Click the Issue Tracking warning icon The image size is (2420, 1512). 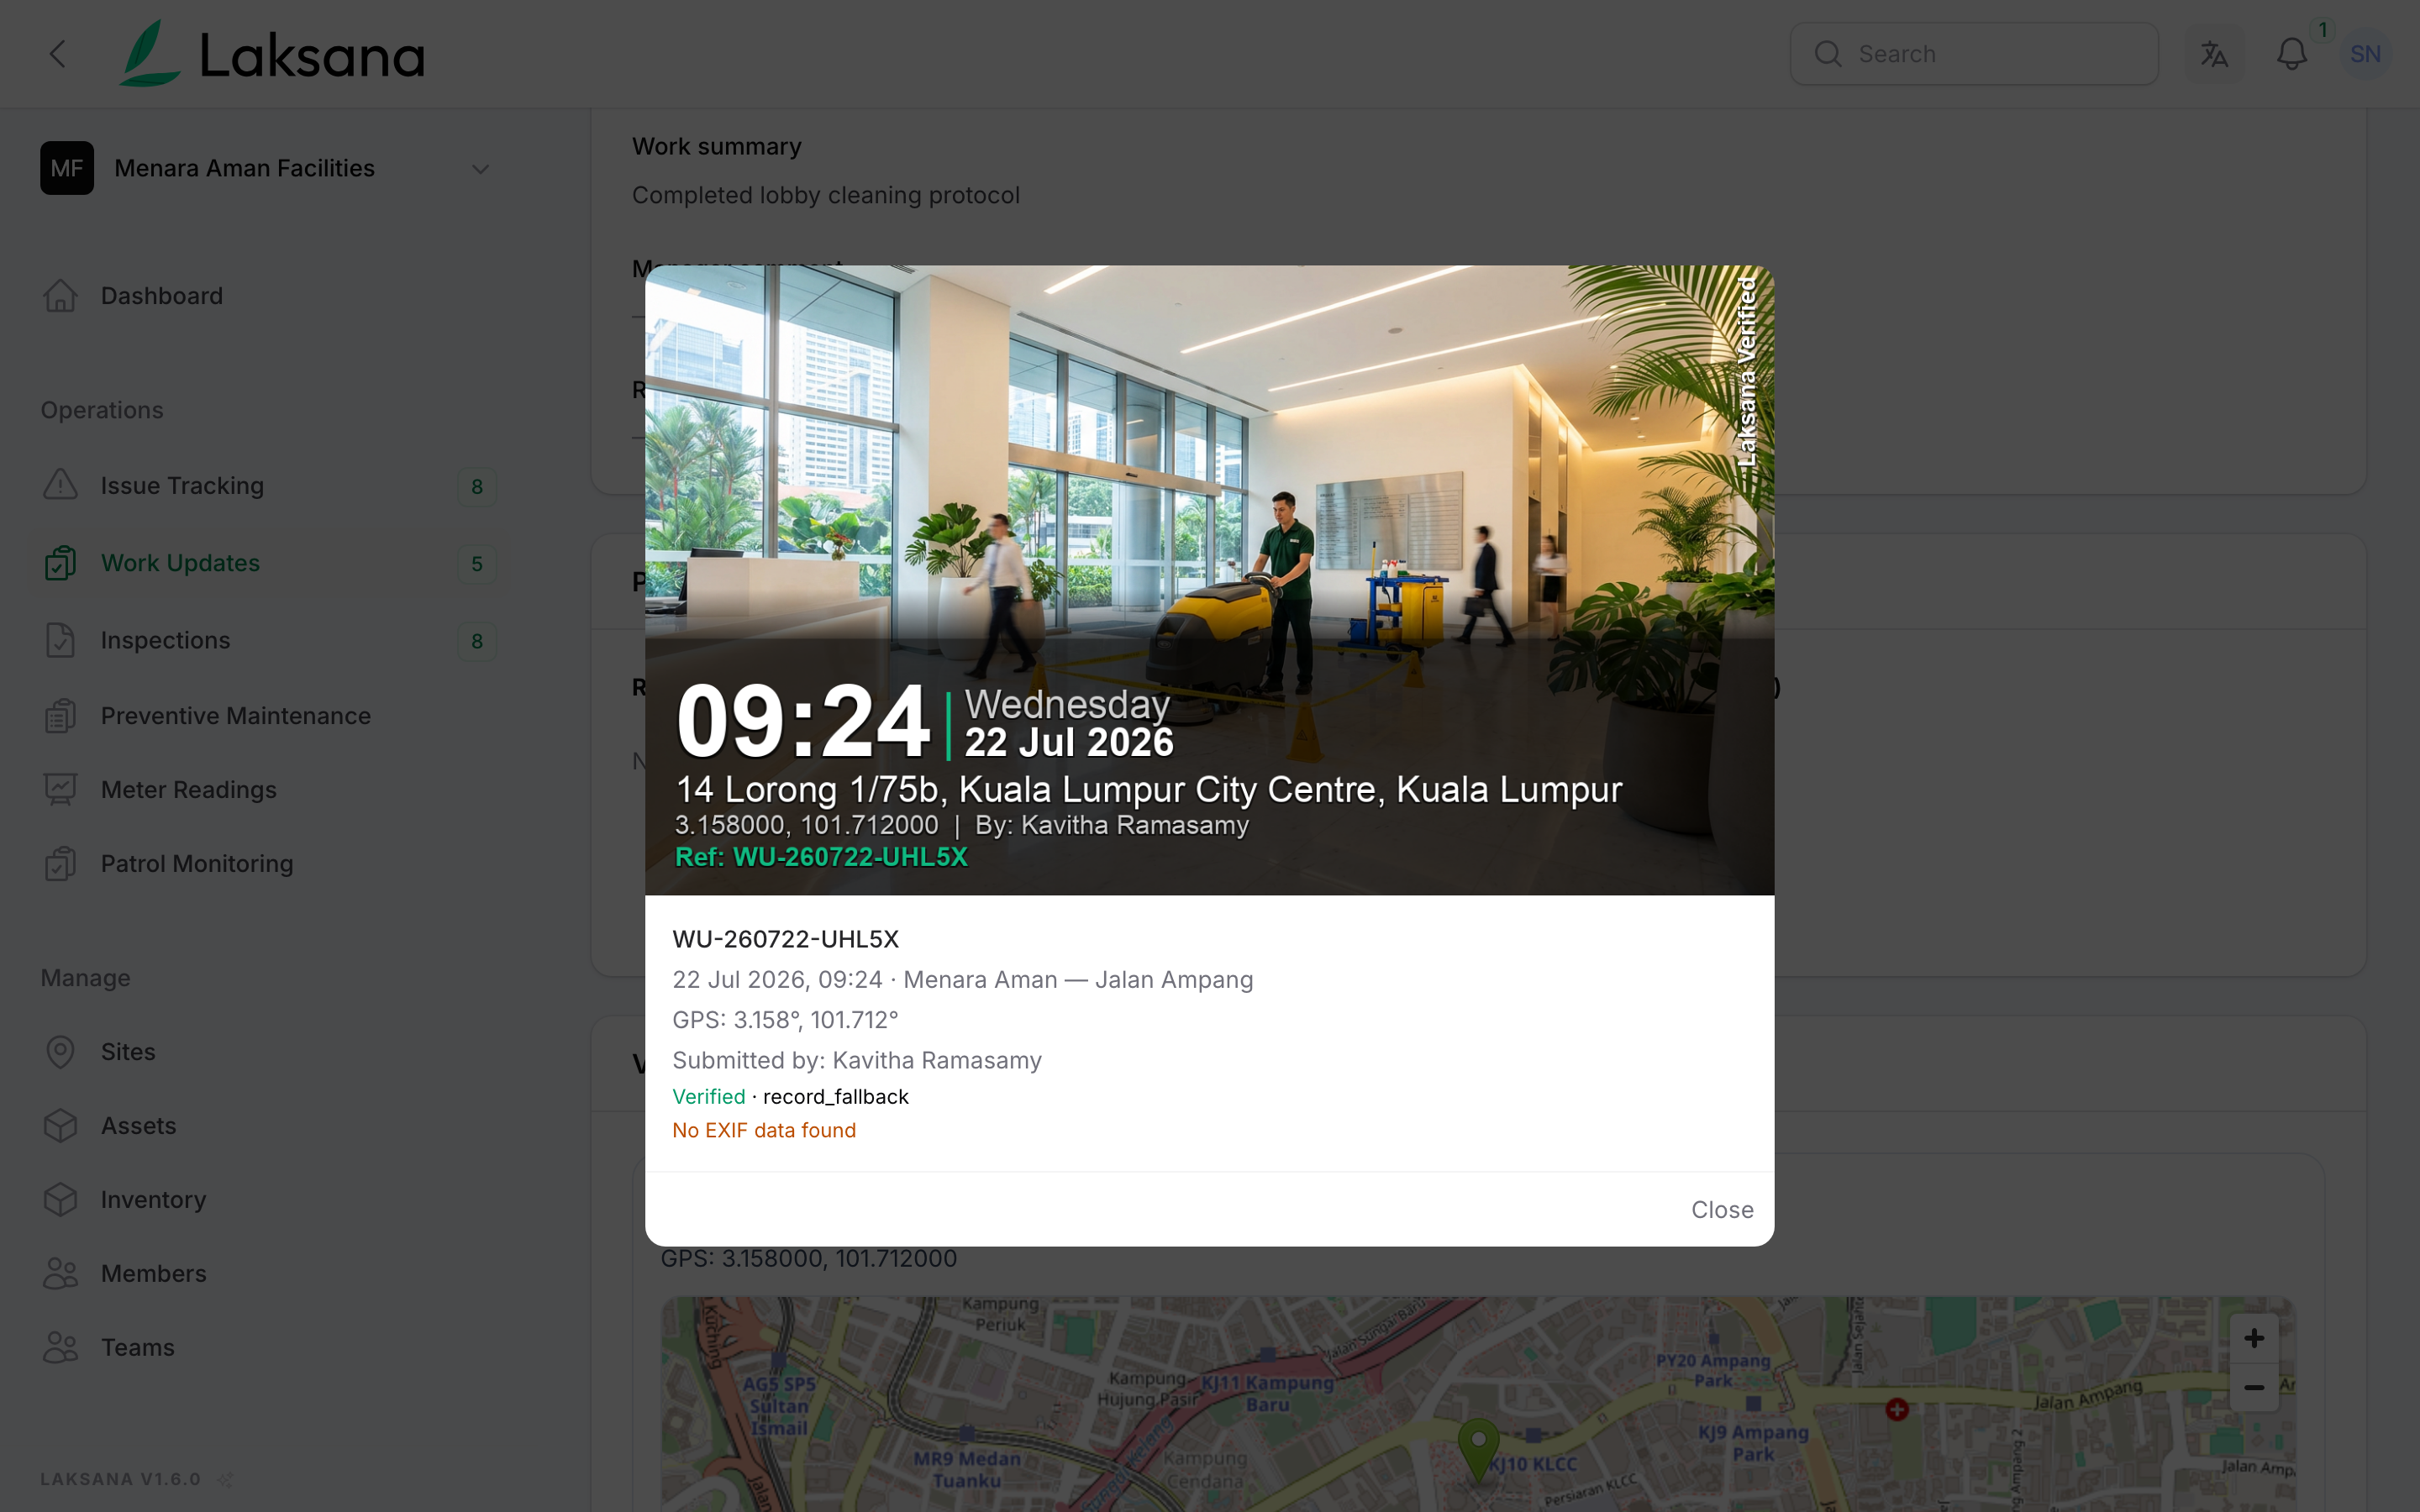click(x=61, y=486)
